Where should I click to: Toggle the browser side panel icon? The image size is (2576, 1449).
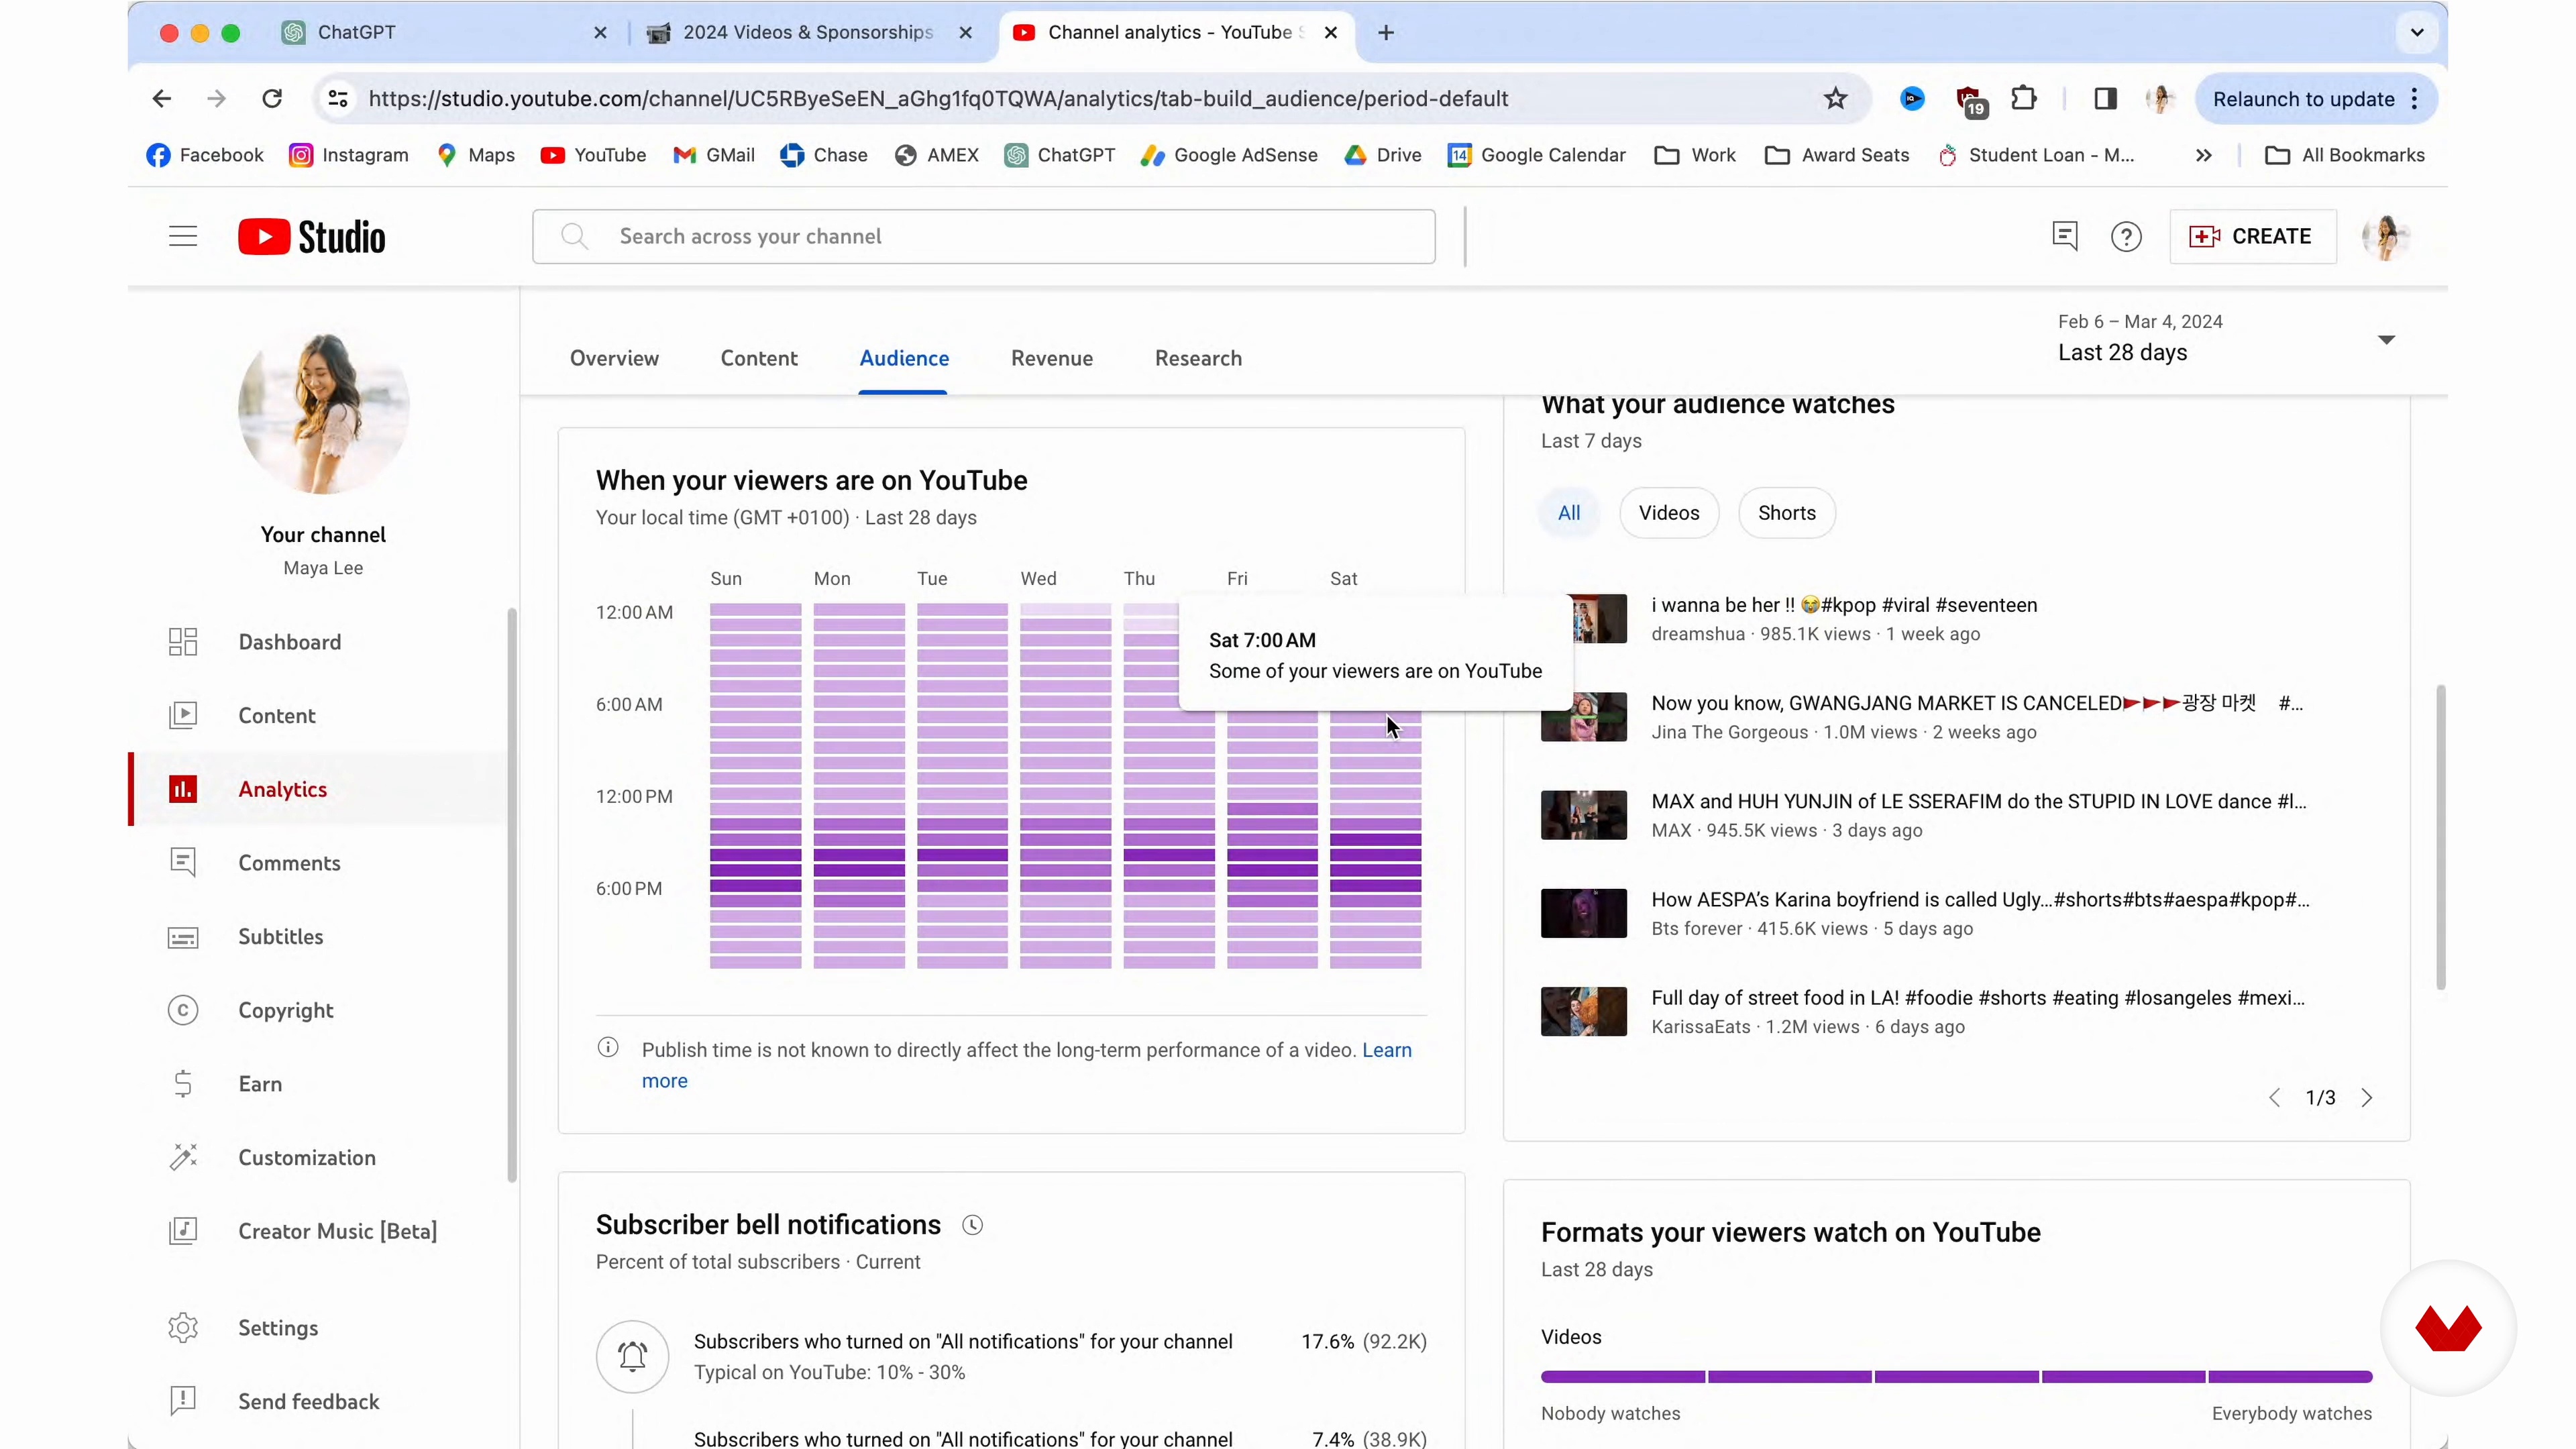click(x=2105, y=98)
